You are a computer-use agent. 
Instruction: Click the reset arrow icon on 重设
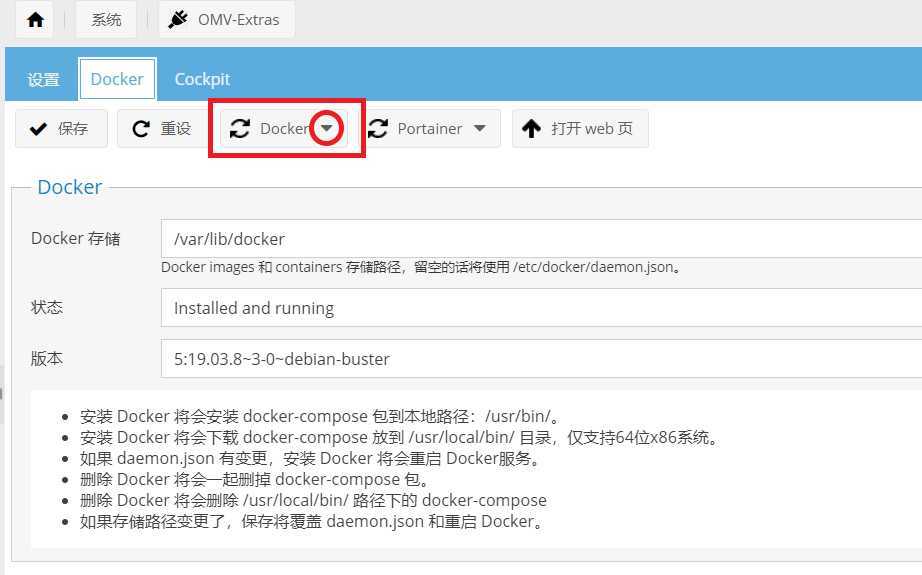pyautogui.click(x=141, y=129)
